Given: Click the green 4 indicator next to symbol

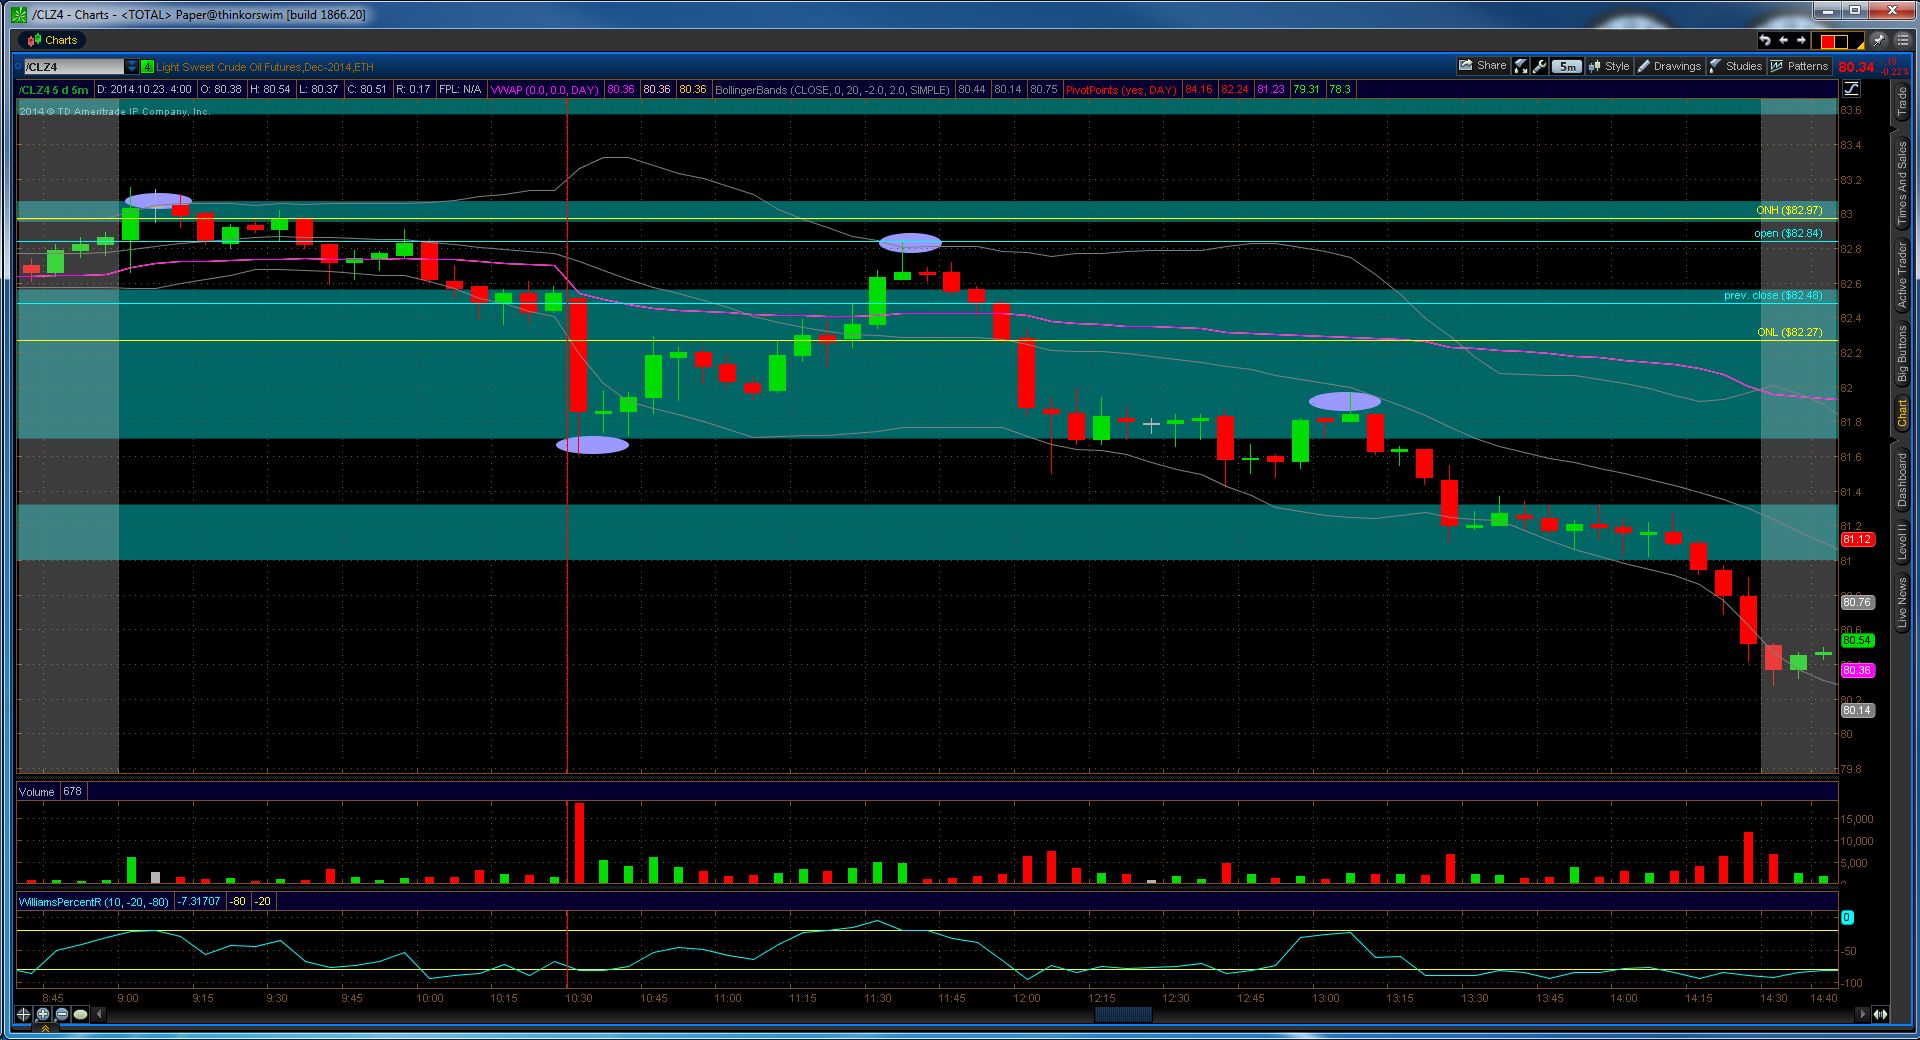Looking at the screenshot, I should point(147,67).
